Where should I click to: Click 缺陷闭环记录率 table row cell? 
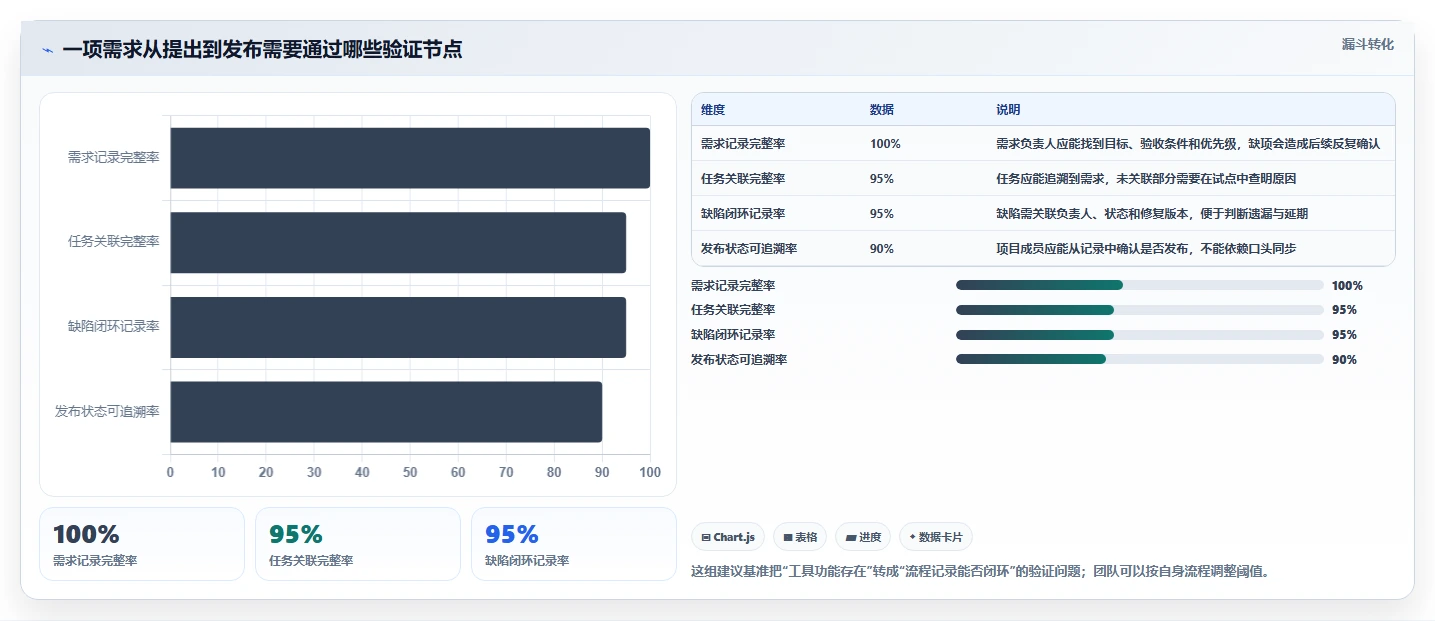(x=743, y=214)
